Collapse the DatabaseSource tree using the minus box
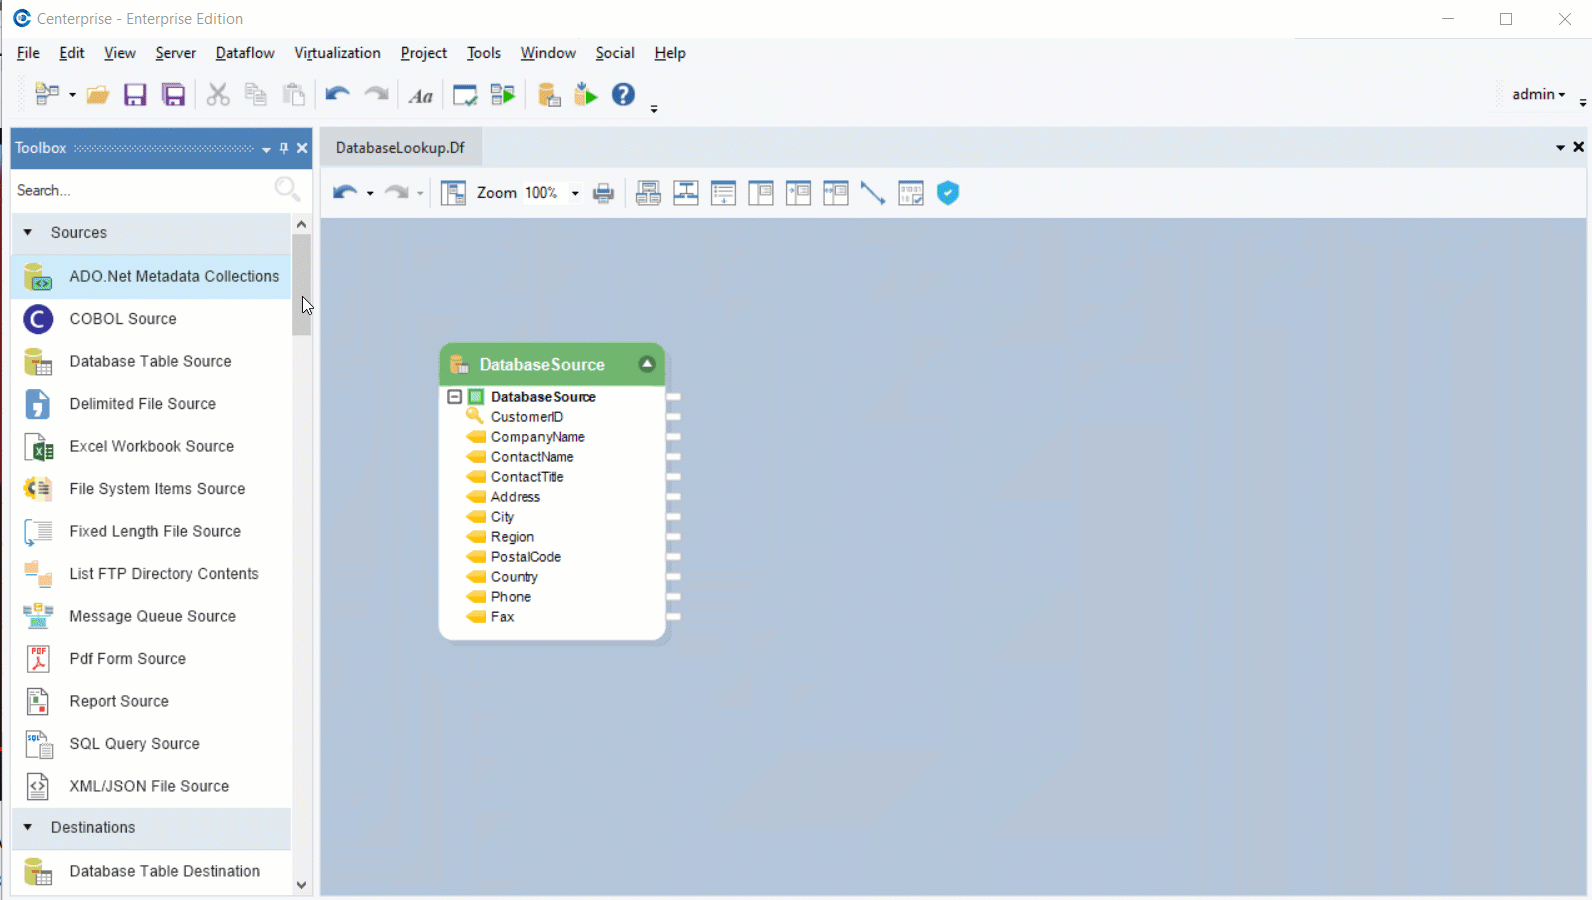 tap(454, 397)
